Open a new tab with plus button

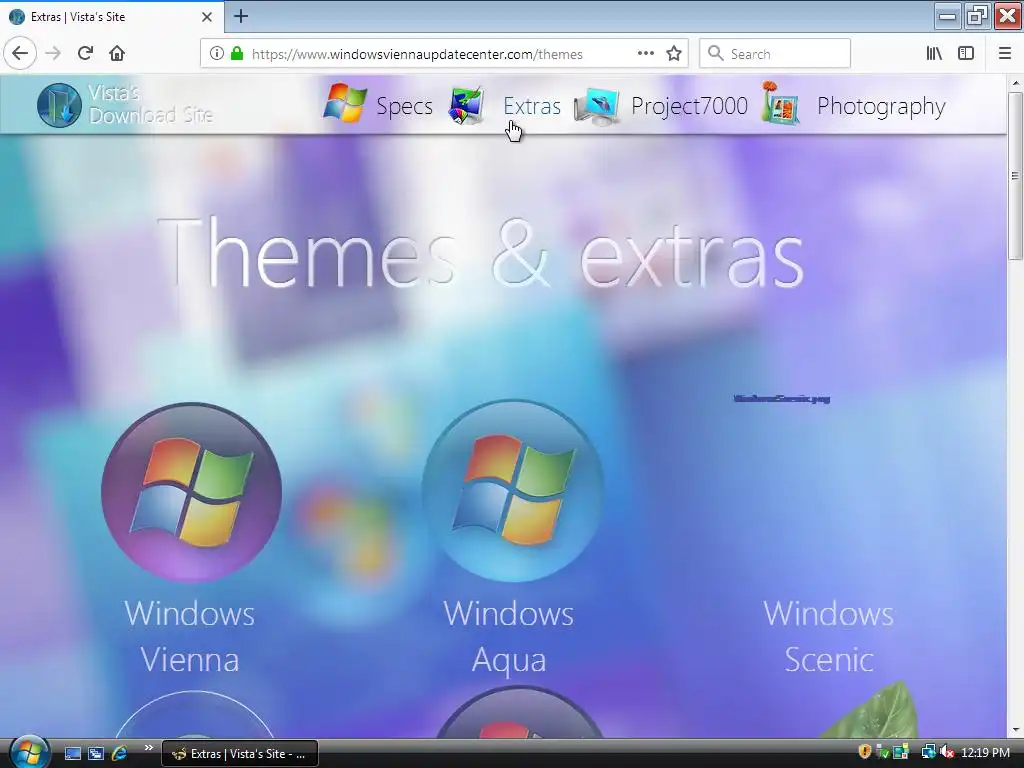point(241,16)
